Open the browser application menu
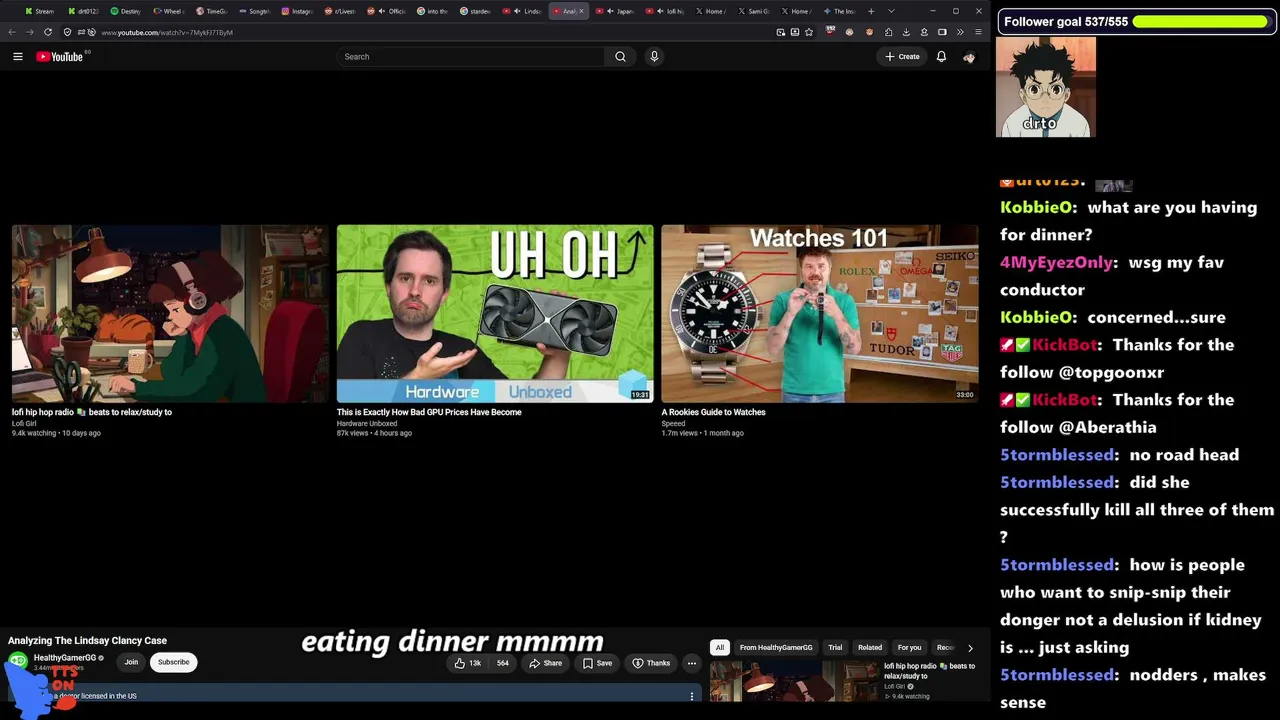1280x720 pixels. click(x=978, y=32)
